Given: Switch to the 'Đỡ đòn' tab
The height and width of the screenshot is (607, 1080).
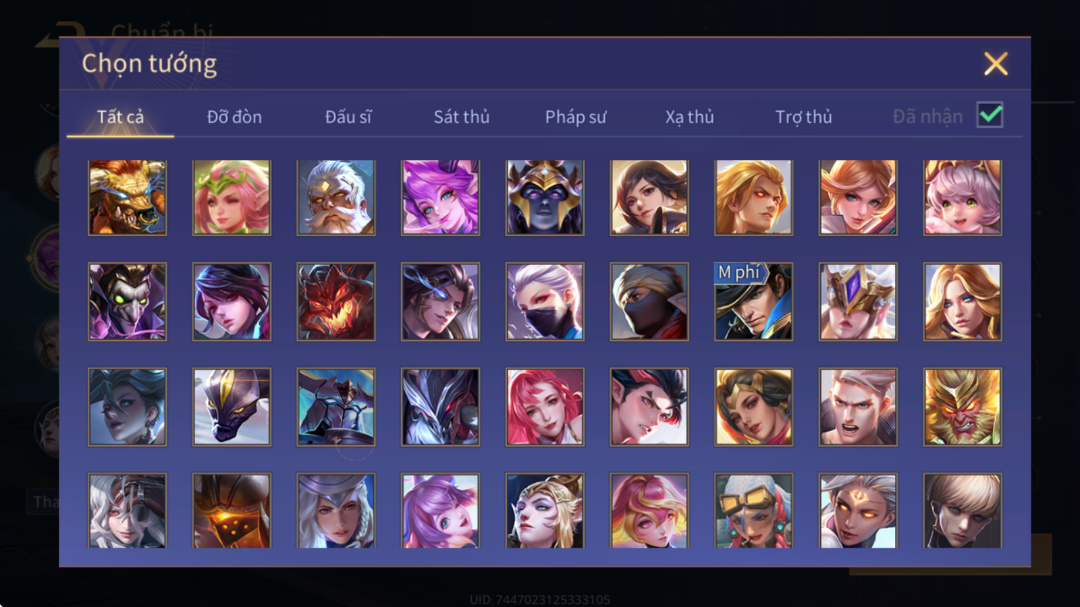Looking at the screenshot, I should point(234,117).
